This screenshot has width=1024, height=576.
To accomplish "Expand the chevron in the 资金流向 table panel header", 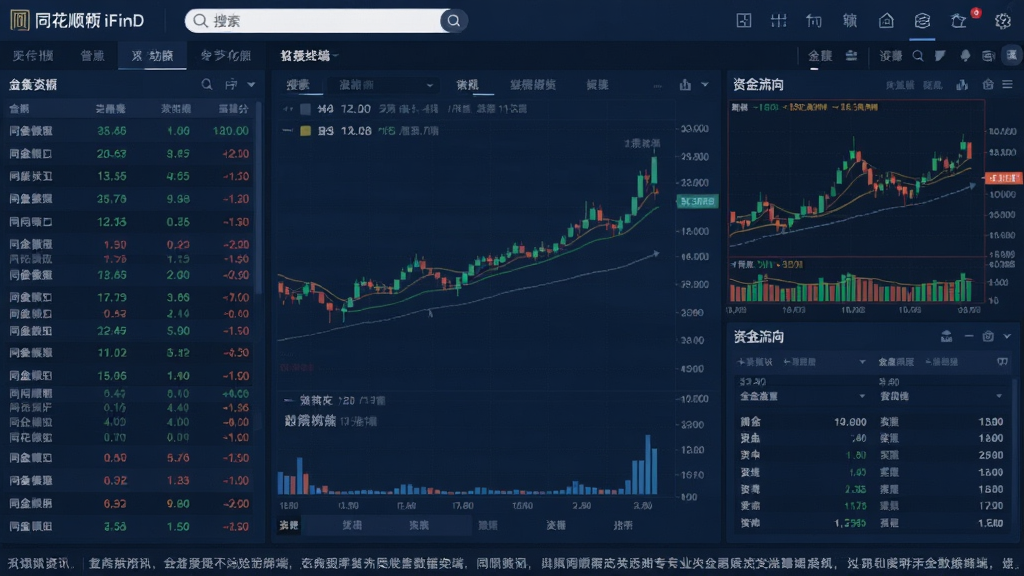I will pyautogui.click(x=1007, y=336).
